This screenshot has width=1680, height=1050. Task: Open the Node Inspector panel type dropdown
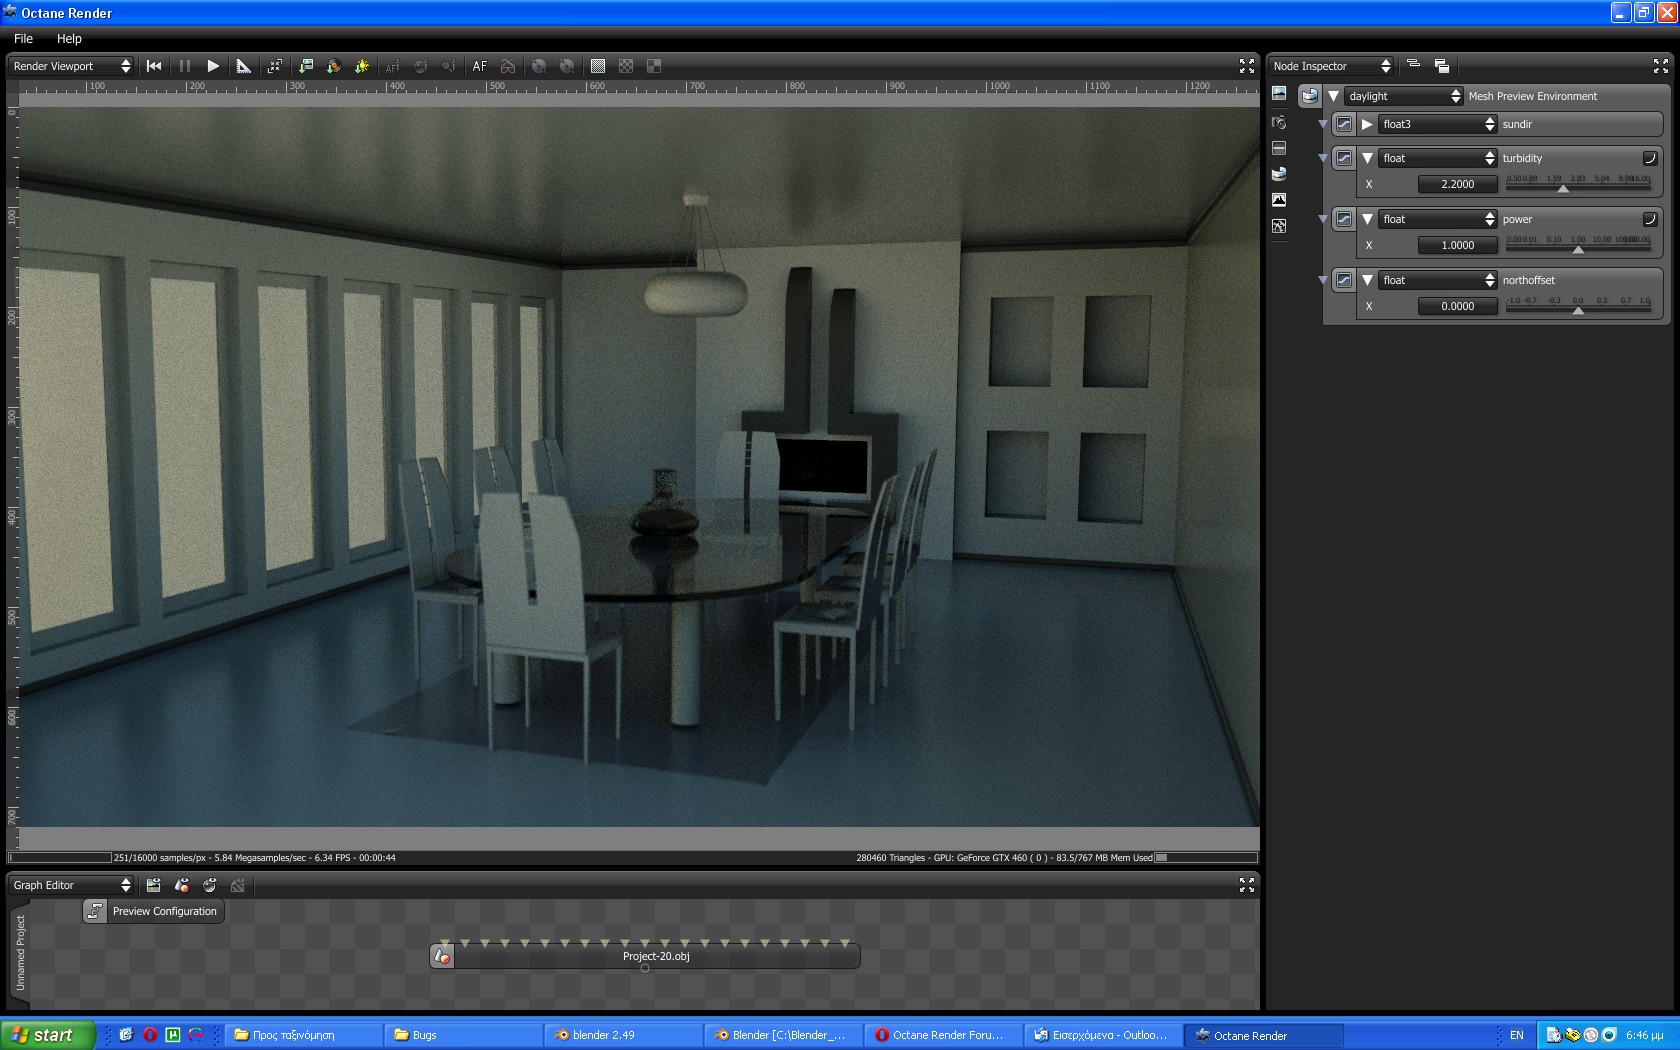[x=1331, y=66]
